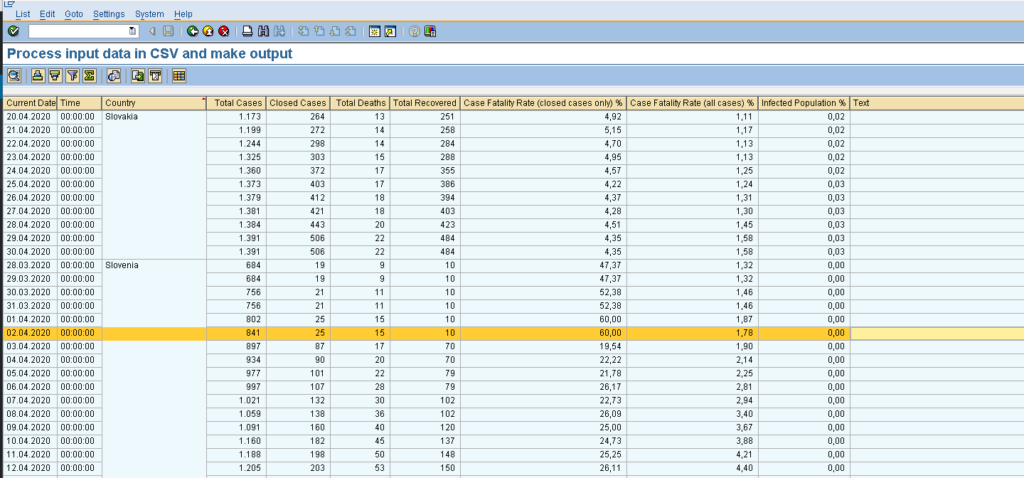Click the boxed T icon in list toolbar
The width and height of the screenshot is (1024, 478).
point(155,76)
